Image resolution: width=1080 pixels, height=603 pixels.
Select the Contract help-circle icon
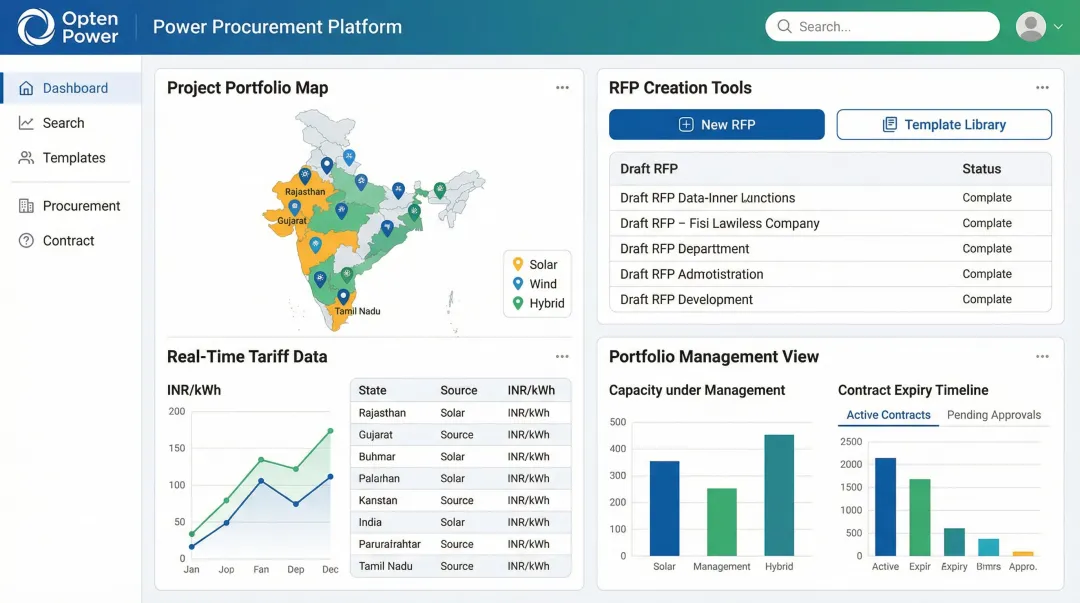pos(27,240)
